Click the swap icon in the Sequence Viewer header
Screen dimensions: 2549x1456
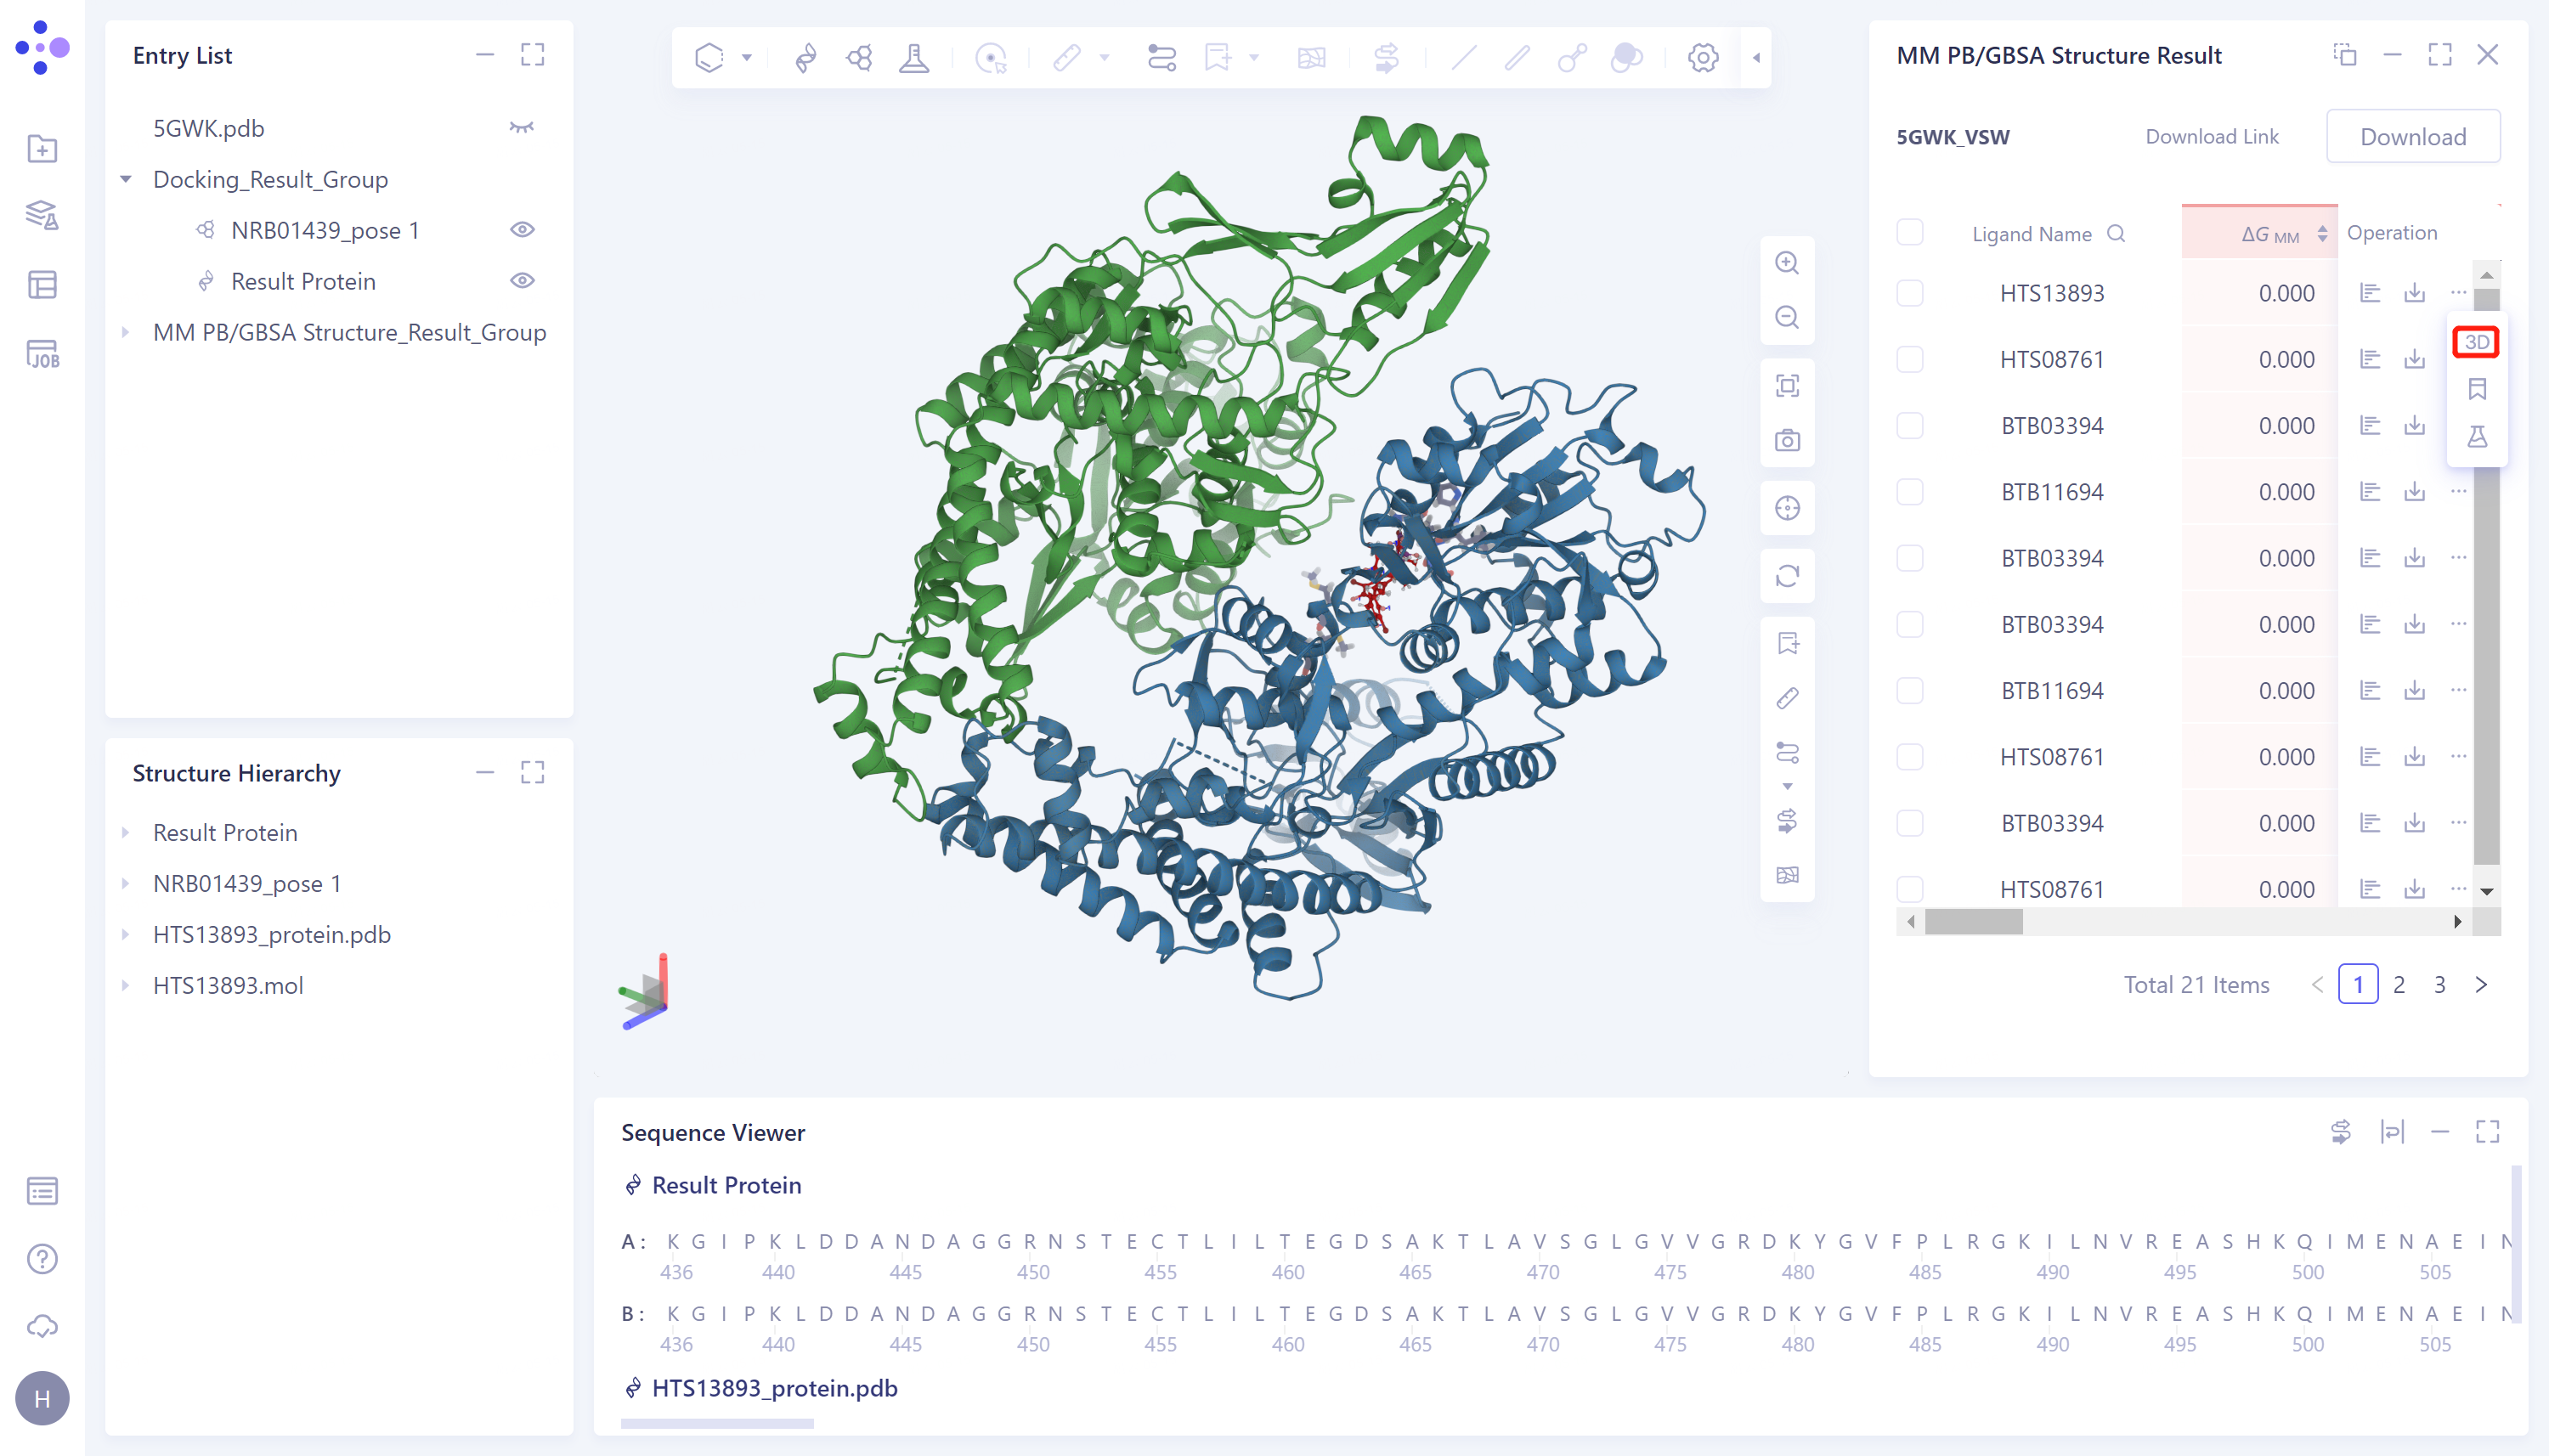[x=2340, y=1132]
